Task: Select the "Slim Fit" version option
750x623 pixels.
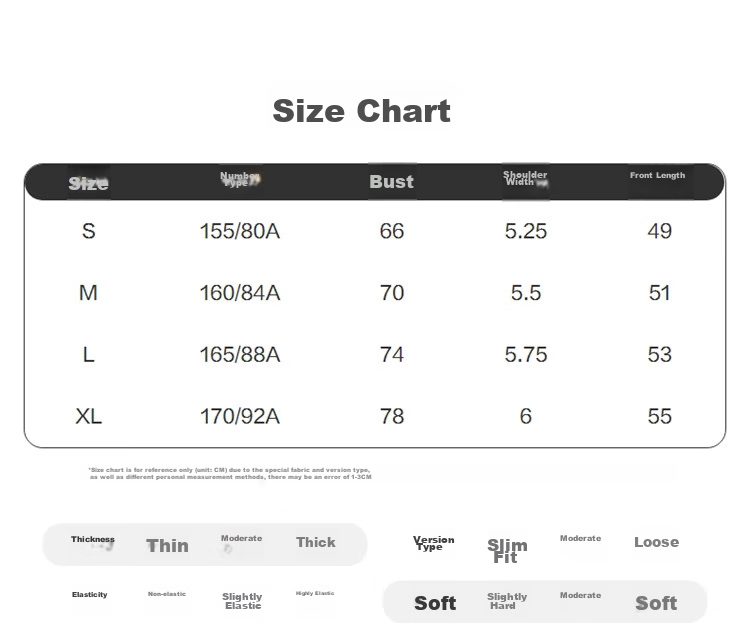Action: coord(507,551)
